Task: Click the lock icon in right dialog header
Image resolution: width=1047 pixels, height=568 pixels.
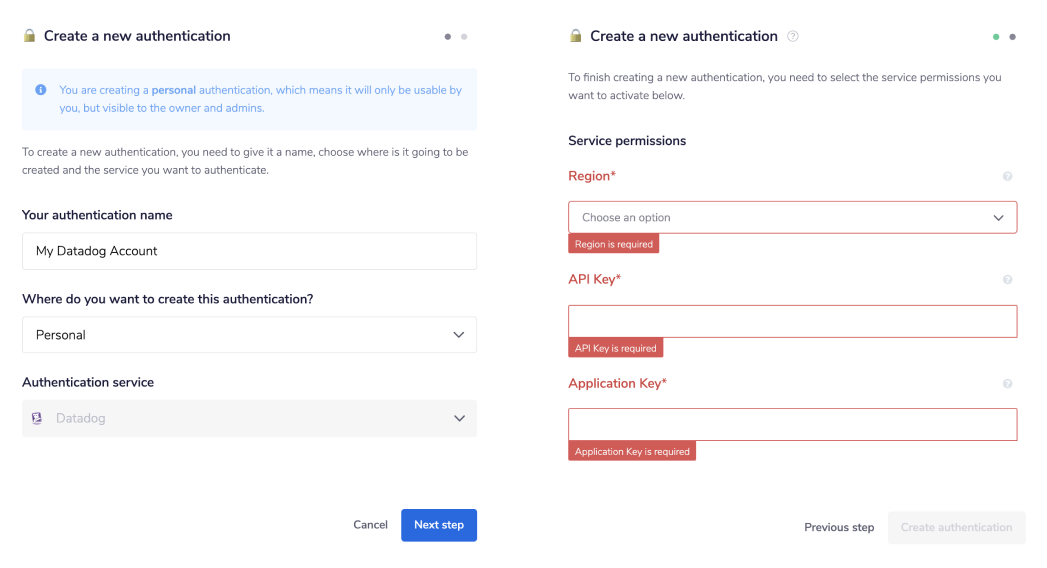Action: pyautogui.click(x=575, y=36)
